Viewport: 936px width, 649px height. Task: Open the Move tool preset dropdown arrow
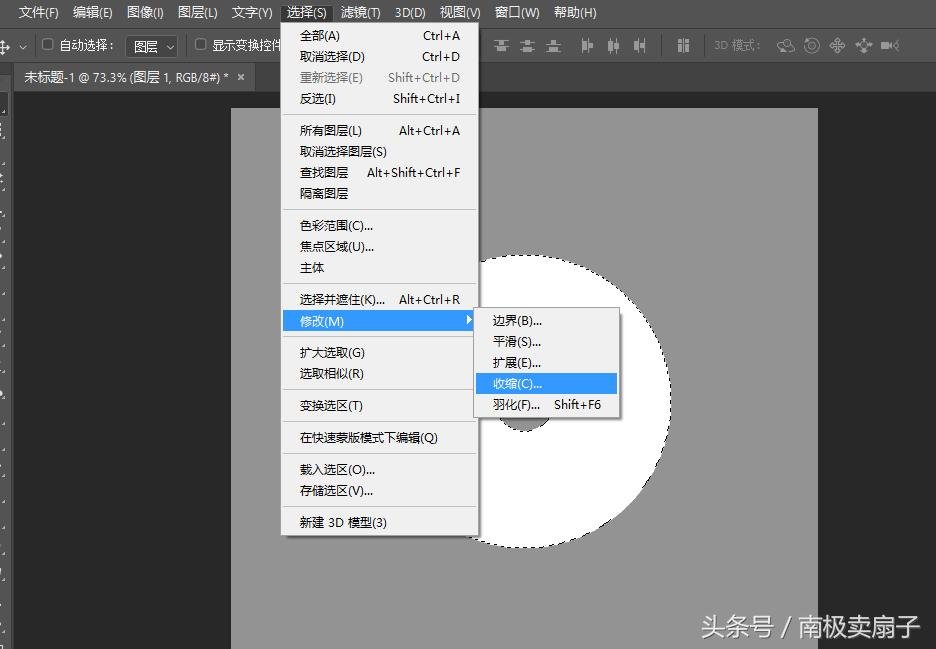coord(22,46)
